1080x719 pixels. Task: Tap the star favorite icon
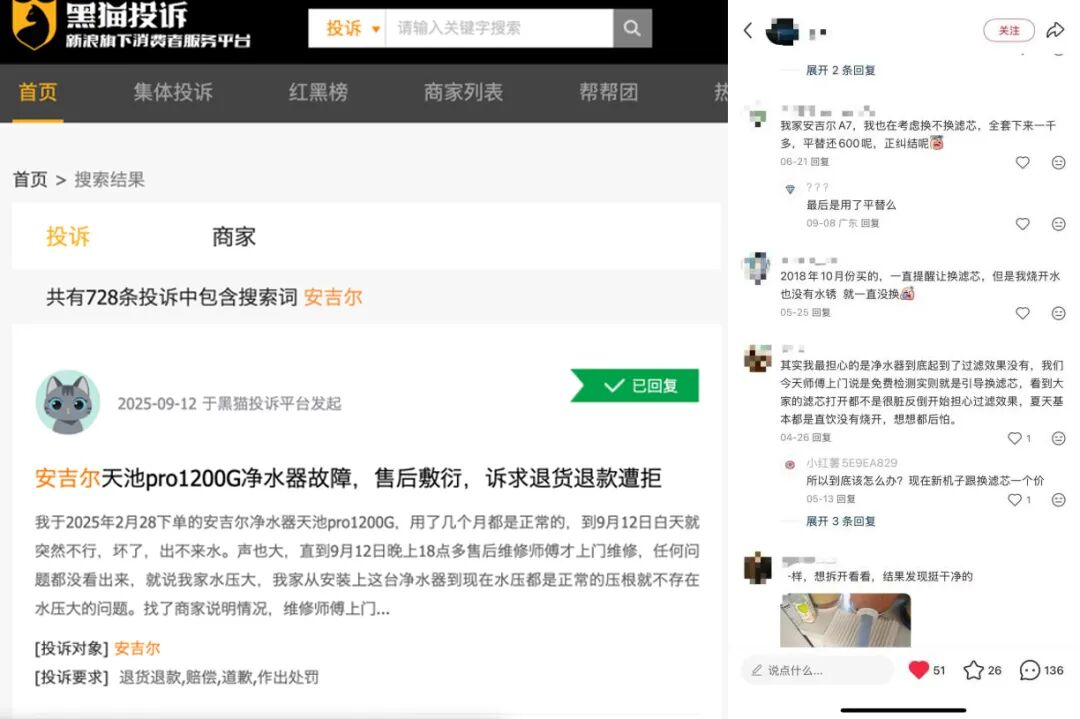[973, 670]
